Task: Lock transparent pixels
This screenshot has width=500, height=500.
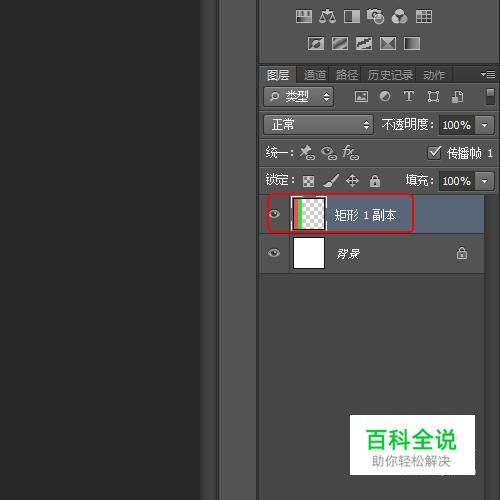Action: (x=308, y=181)
